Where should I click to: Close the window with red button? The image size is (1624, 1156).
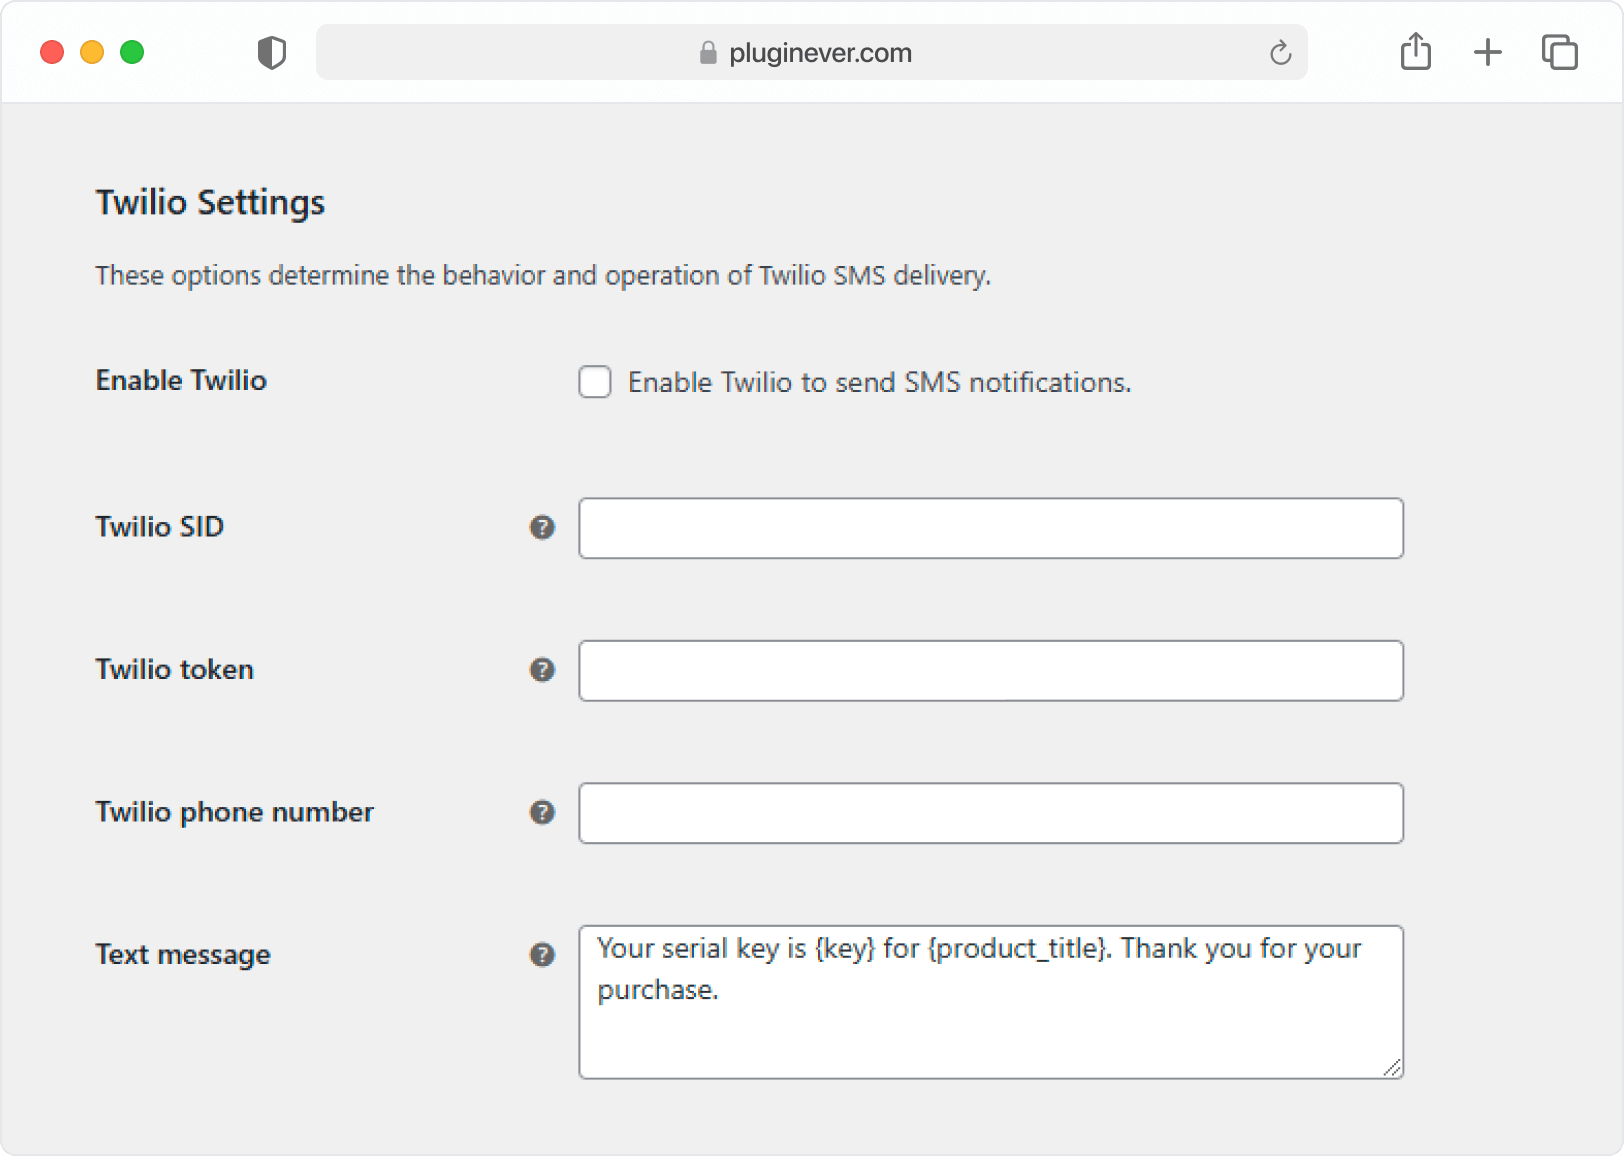(52, 52)
